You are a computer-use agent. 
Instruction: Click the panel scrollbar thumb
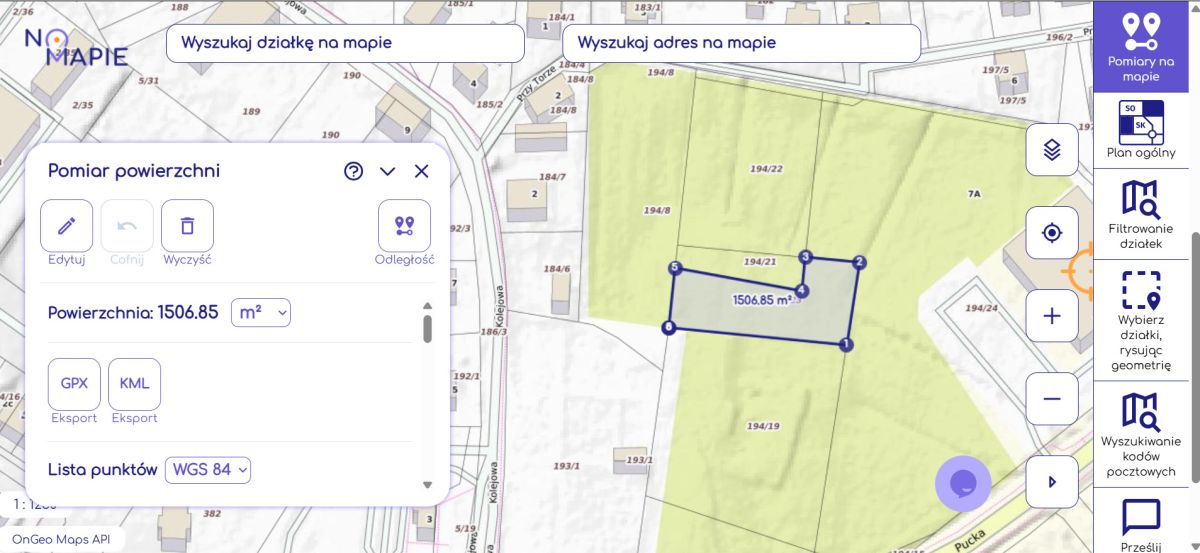pos(428,328)
